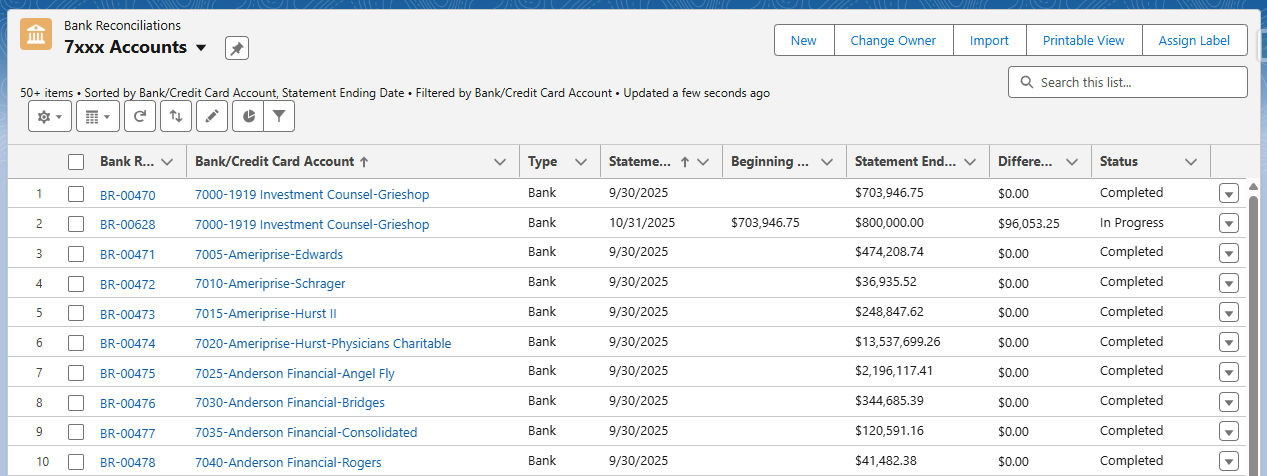
Task: Show the charts panel pie icon
Action: tap(248, 117)
